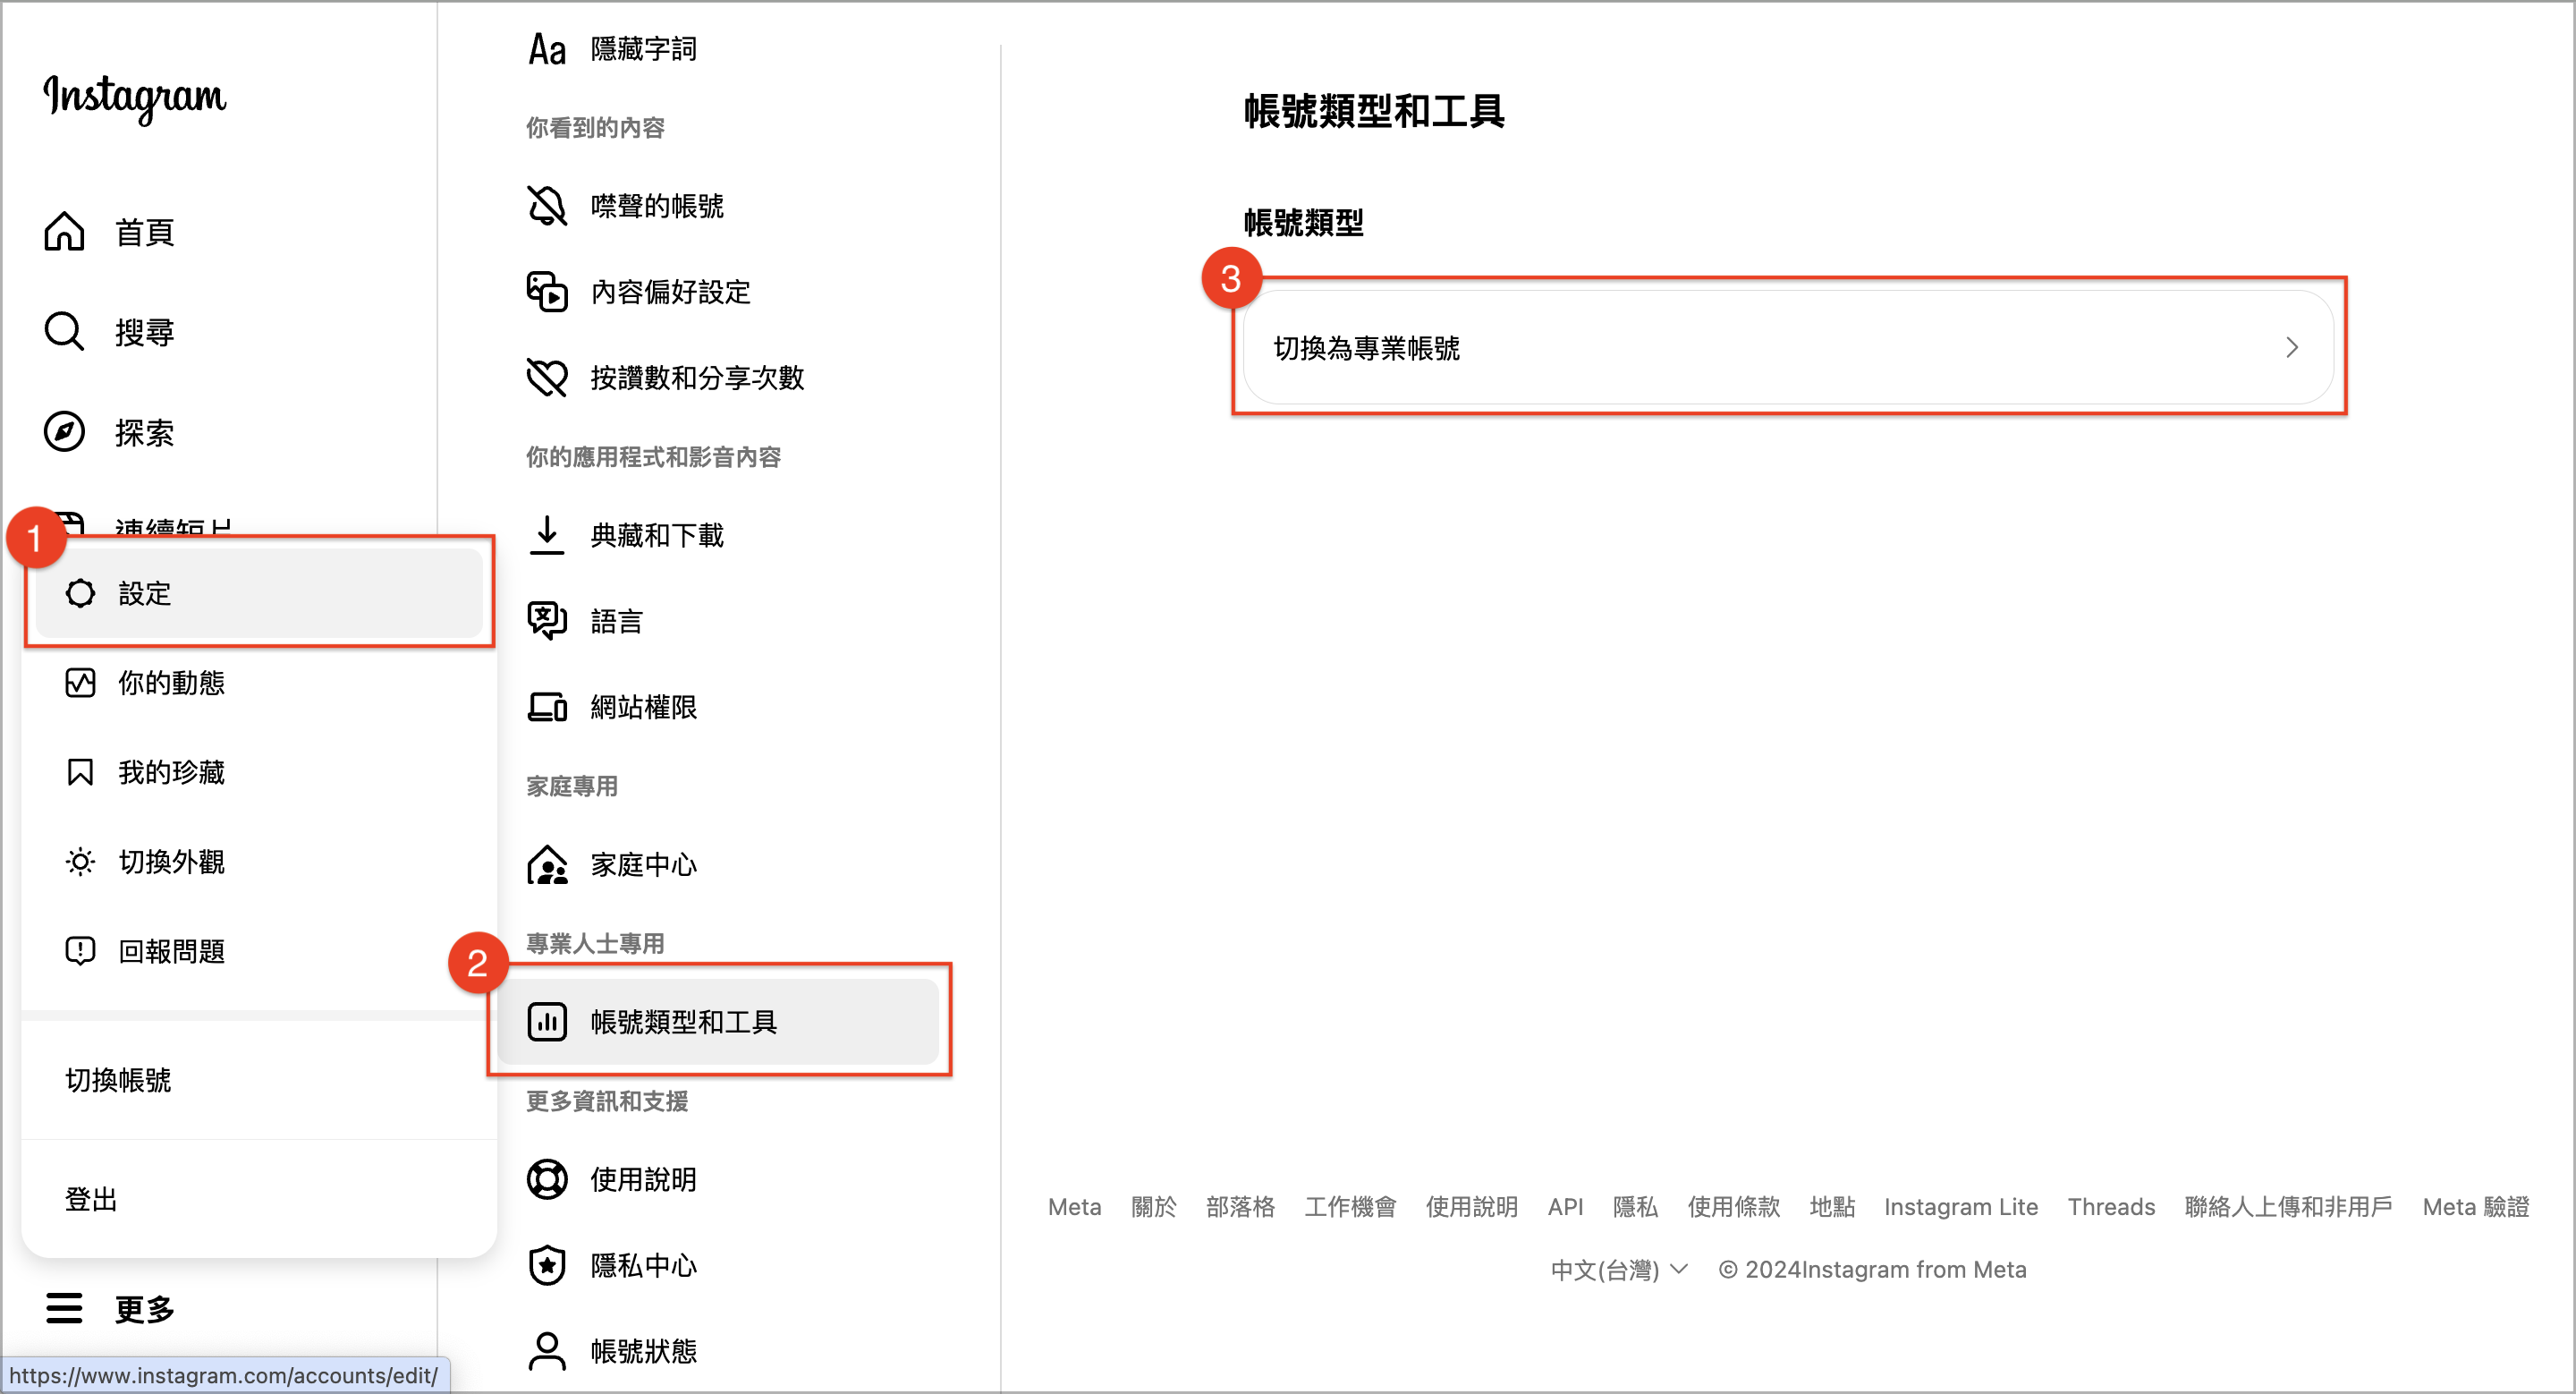Click the 地點 footer link
The width and height of the screenshot is (2576, 1394).
pos(1832,1207)
